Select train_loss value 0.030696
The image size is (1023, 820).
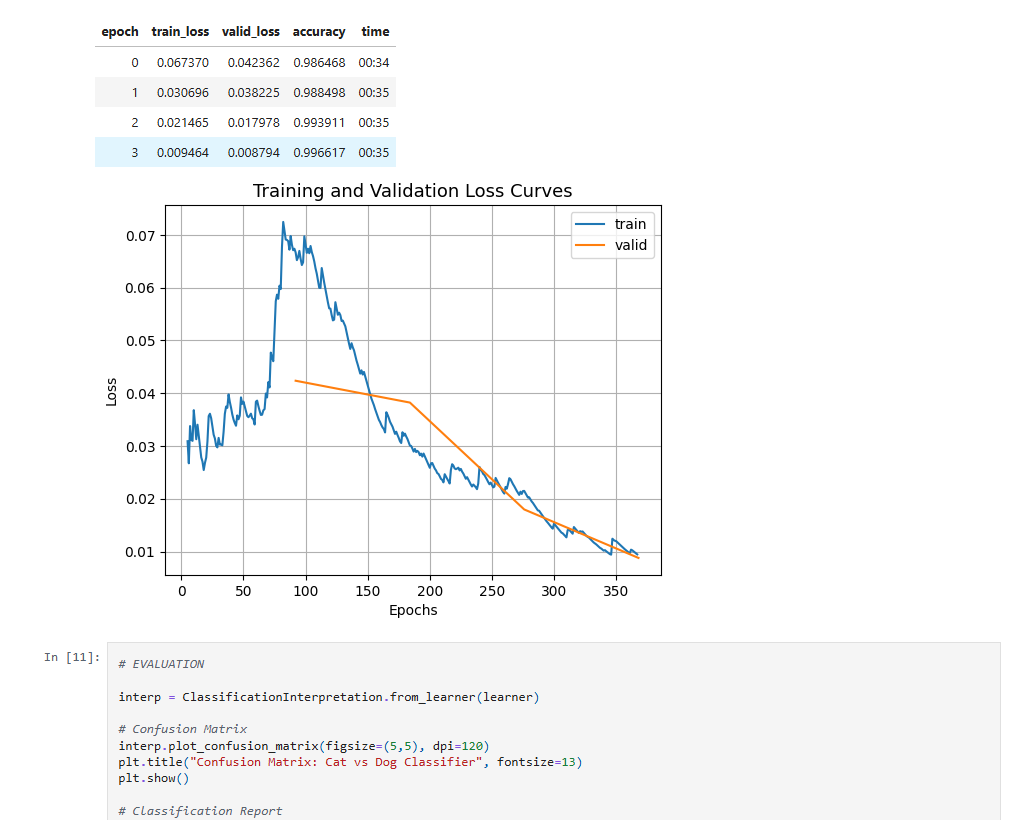183,93
